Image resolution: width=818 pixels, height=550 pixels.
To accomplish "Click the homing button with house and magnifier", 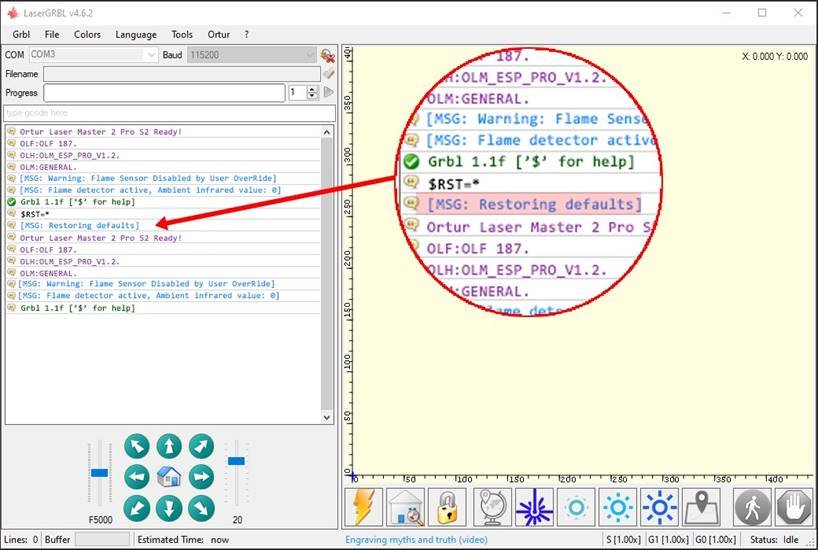I will click(406, 507).
